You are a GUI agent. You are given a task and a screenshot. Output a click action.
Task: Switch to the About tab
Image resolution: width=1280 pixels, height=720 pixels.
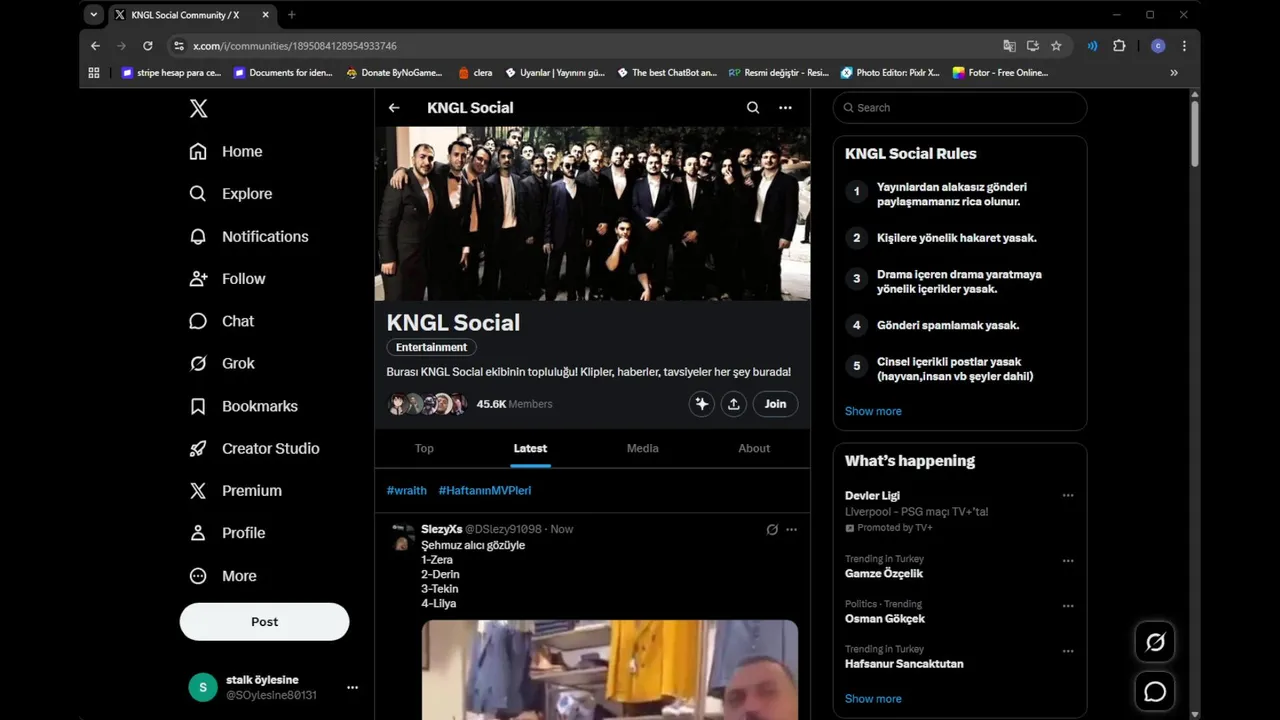tap(754, 448)
